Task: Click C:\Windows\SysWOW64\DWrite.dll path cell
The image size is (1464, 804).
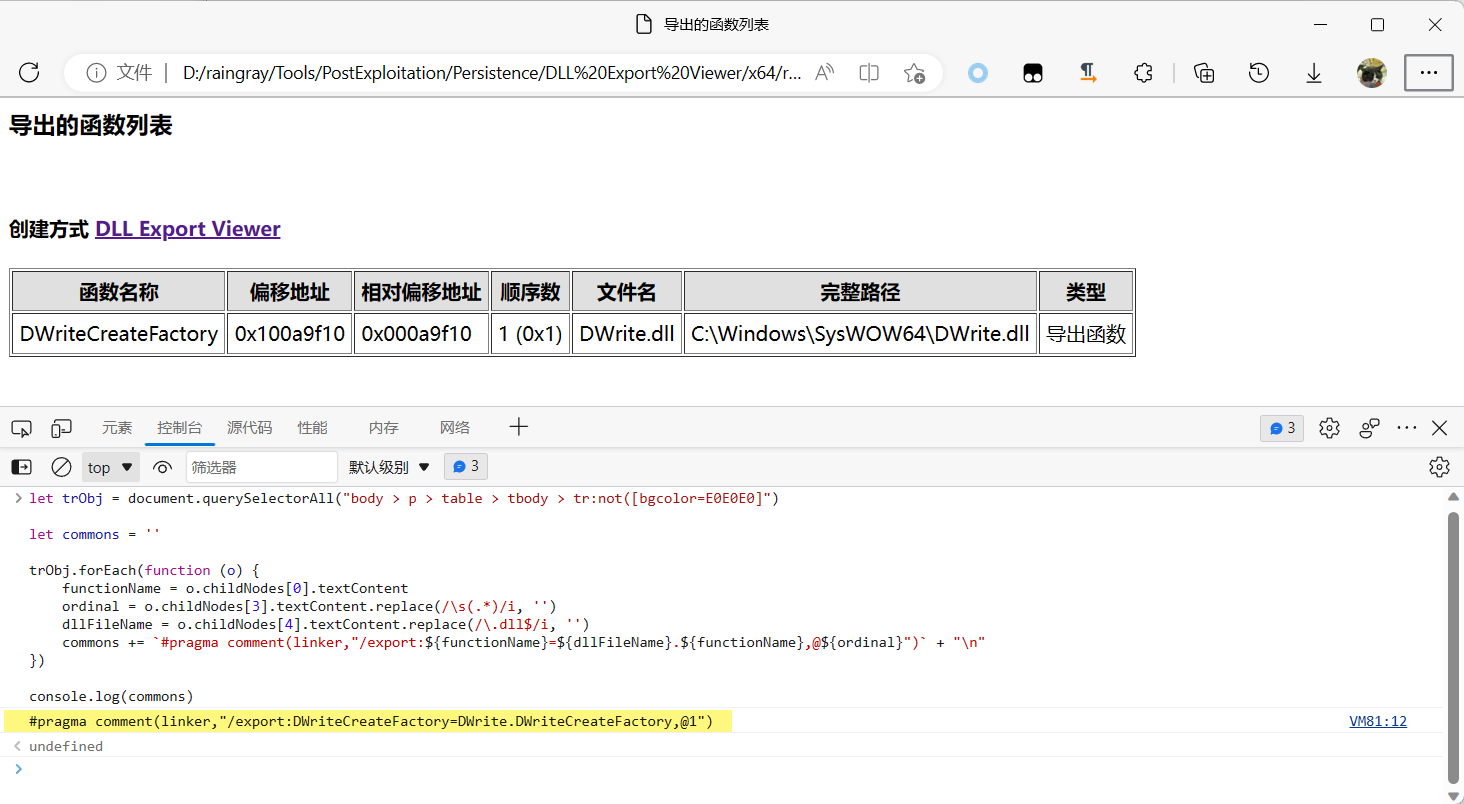Action: (x=860, y=334)
